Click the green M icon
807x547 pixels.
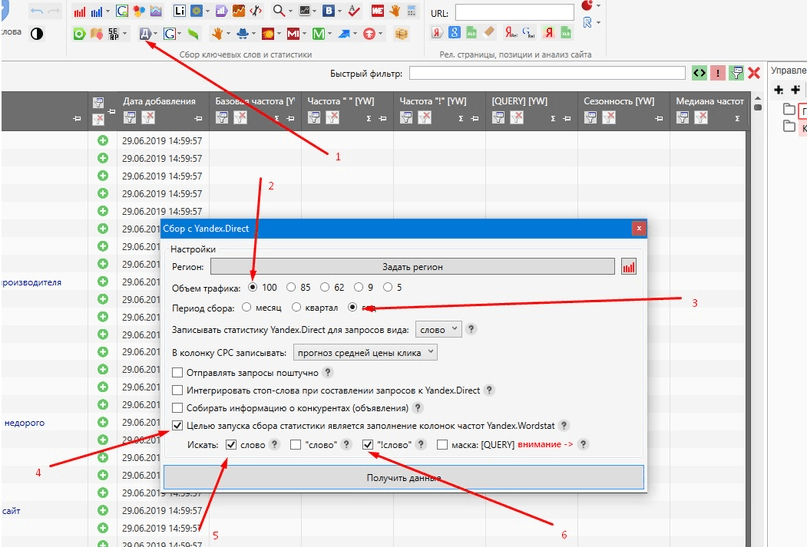click(319, 34)
